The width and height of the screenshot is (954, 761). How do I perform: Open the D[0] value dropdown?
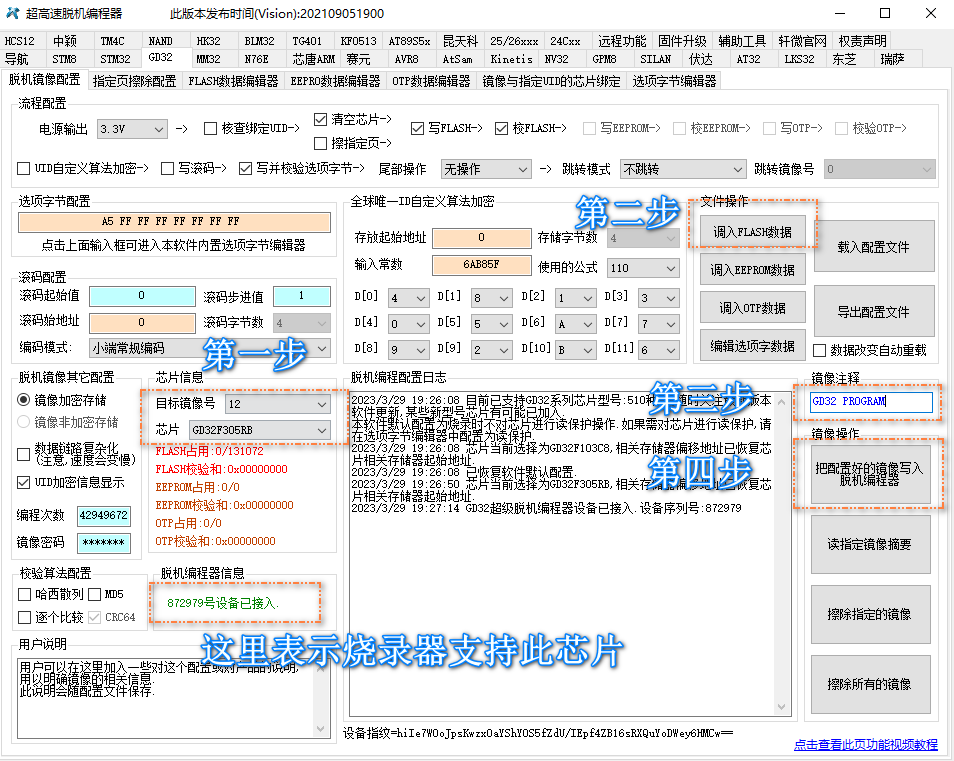(x=409, y=298)
